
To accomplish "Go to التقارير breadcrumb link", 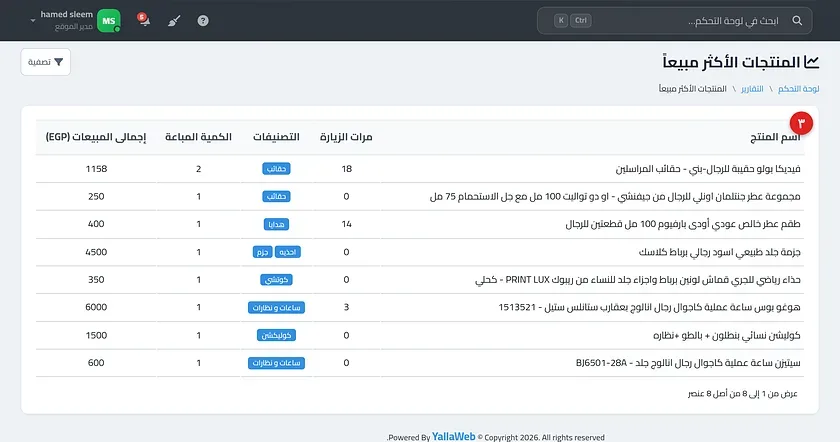I will pos(752,89).
